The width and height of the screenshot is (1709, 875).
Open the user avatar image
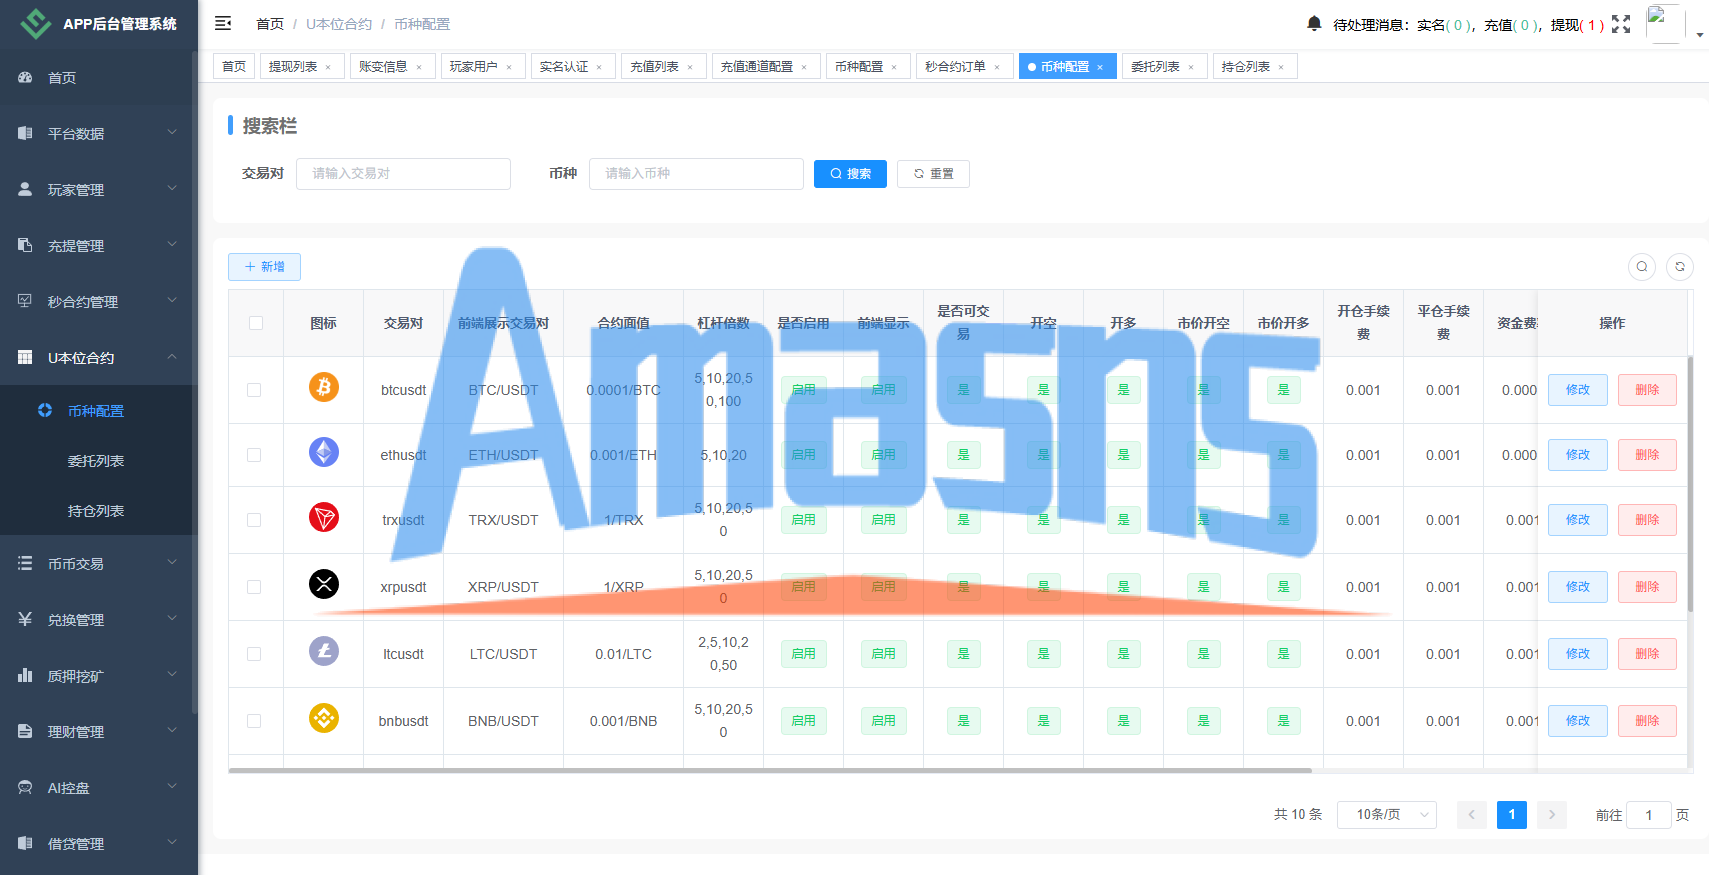[1665, 23]
